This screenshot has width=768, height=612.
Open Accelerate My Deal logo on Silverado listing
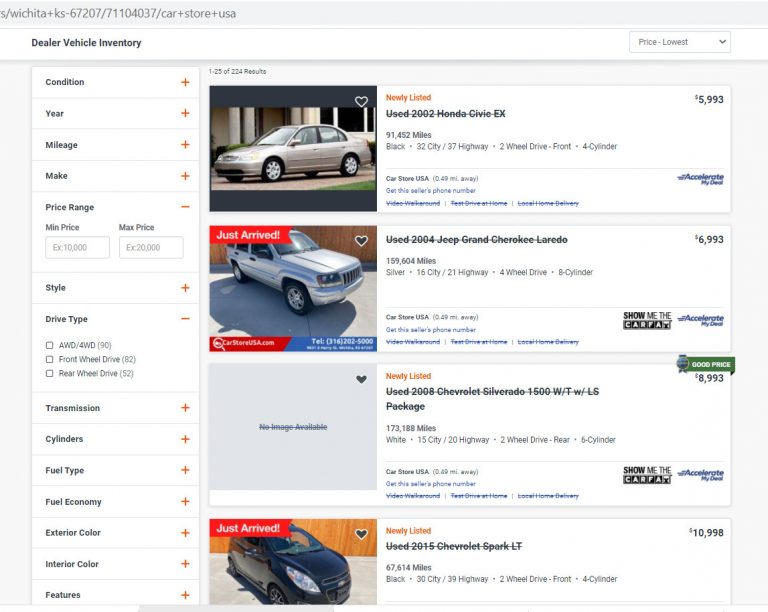pyautogui.click(x=700, y=474)
